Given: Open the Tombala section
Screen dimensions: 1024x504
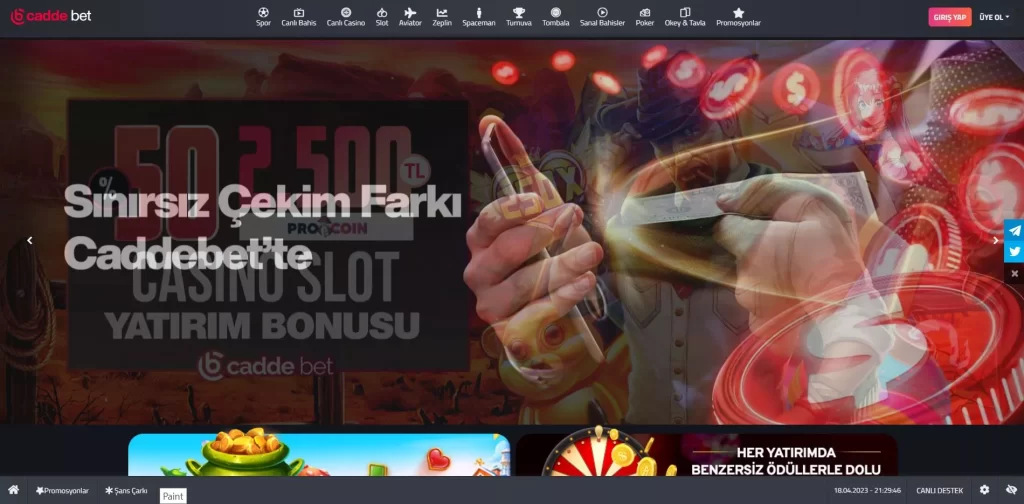Looking at the screenshot, I should click(x=556, y=17).
